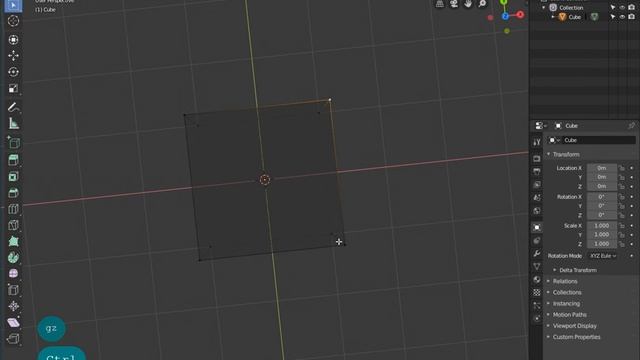Select the Extrude Region tool

pos(13,160)
